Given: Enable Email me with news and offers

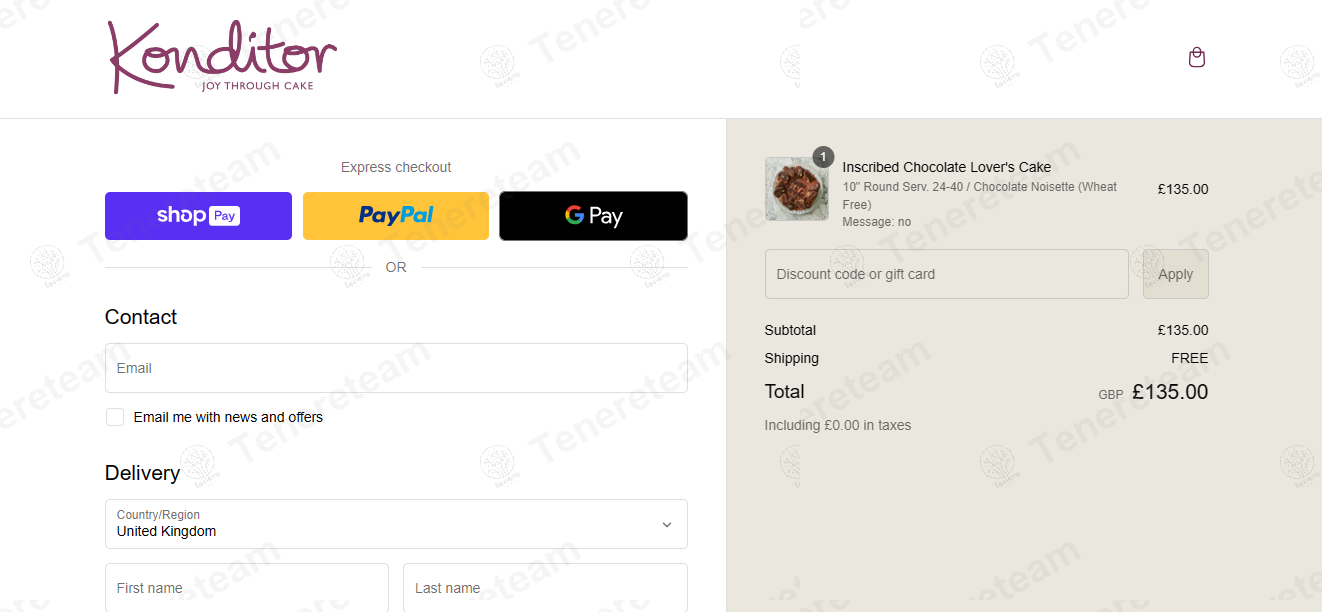Looking at the screenshot, I should [x=115, y=417].
